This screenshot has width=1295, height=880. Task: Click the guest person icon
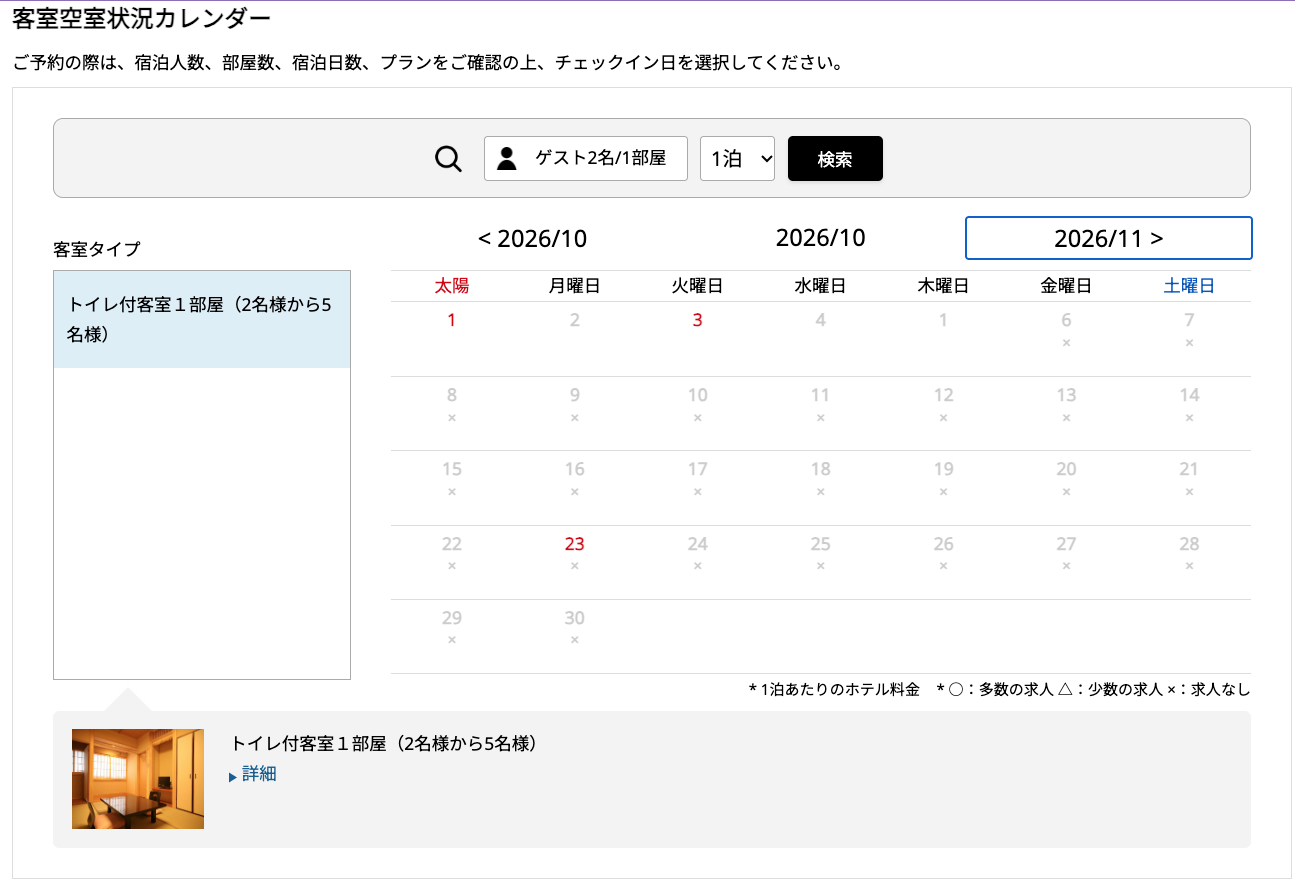coord(507,158)
